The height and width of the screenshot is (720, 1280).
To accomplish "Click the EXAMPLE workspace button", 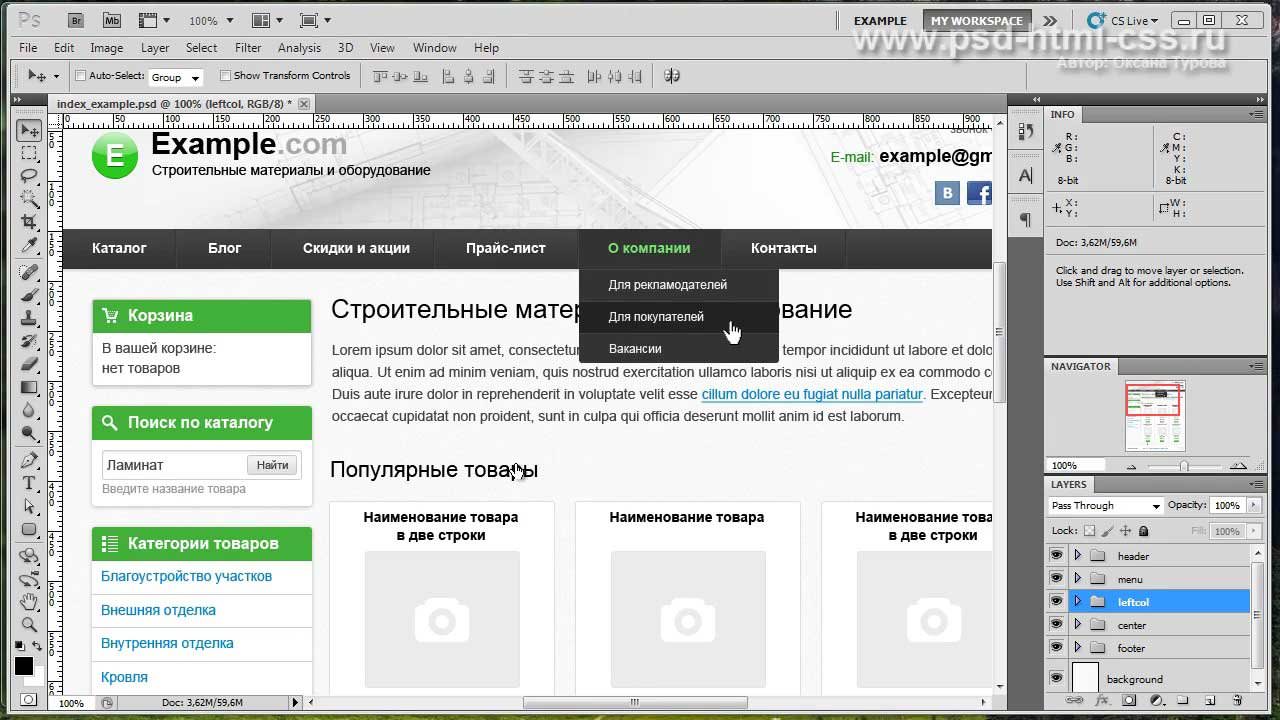I will [x=880, y=21].
